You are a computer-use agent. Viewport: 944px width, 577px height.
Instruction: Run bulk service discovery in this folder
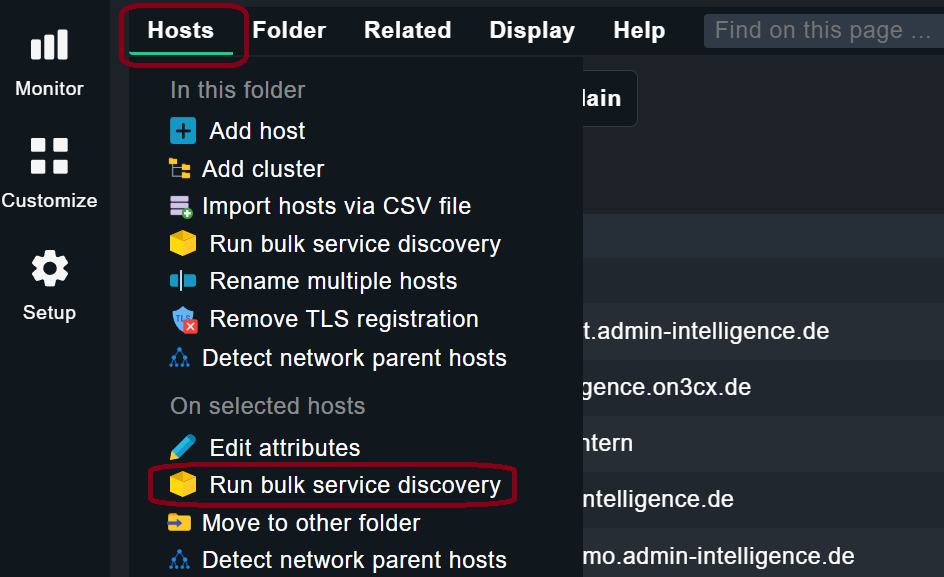[354, 244]
